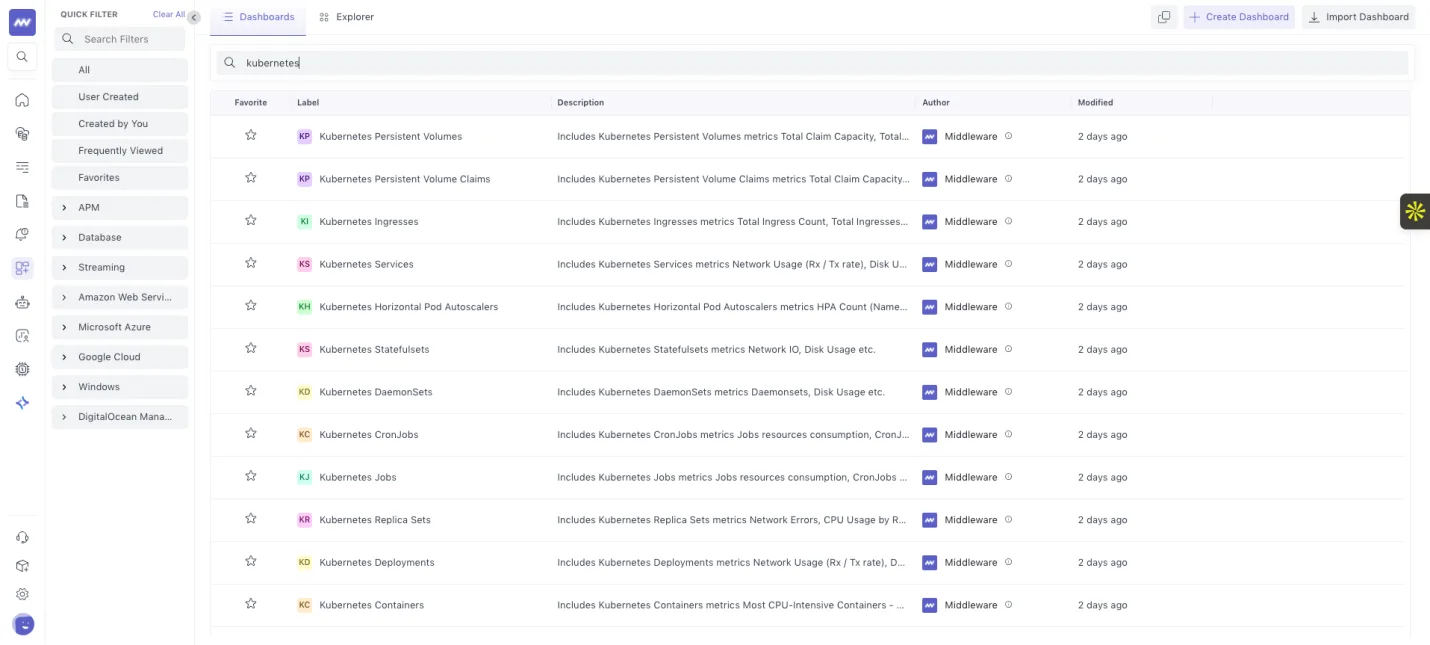
Task: Click the Import Dashboard button
Action: (1358, 17)
